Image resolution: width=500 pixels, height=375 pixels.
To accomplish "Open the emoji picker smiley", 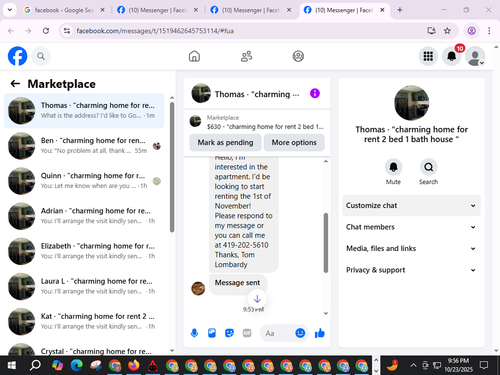I will [300, 333].
